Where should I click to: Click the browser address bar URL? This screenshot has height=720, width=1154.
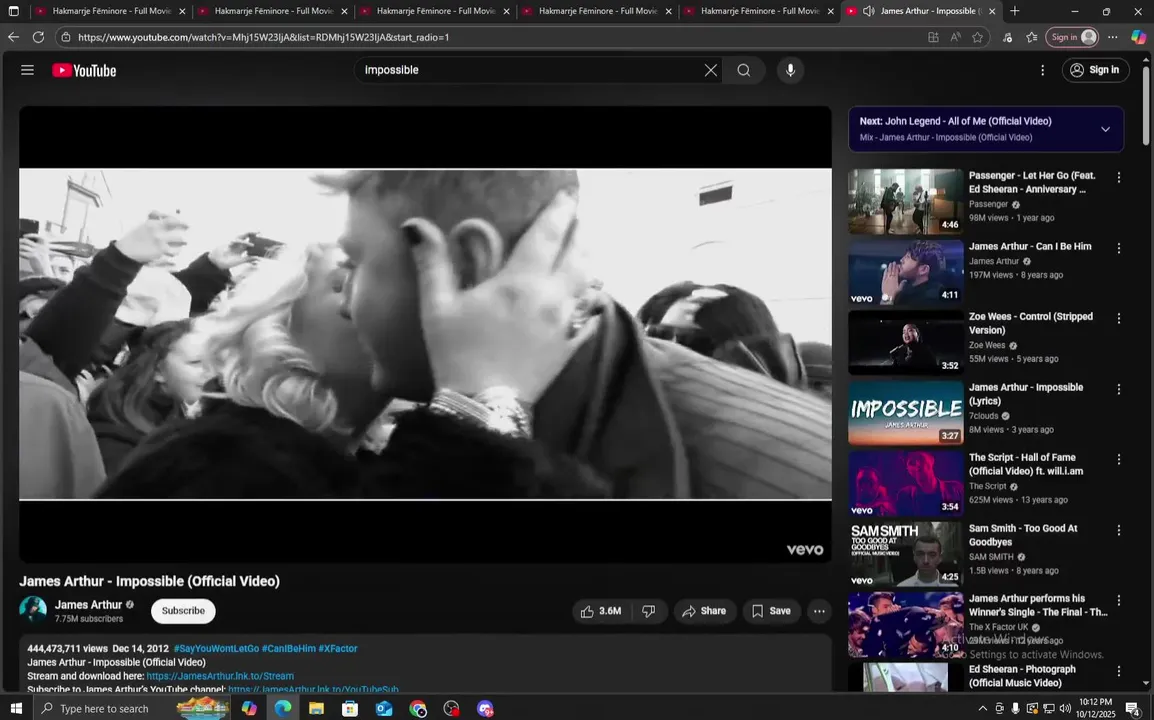263,37
